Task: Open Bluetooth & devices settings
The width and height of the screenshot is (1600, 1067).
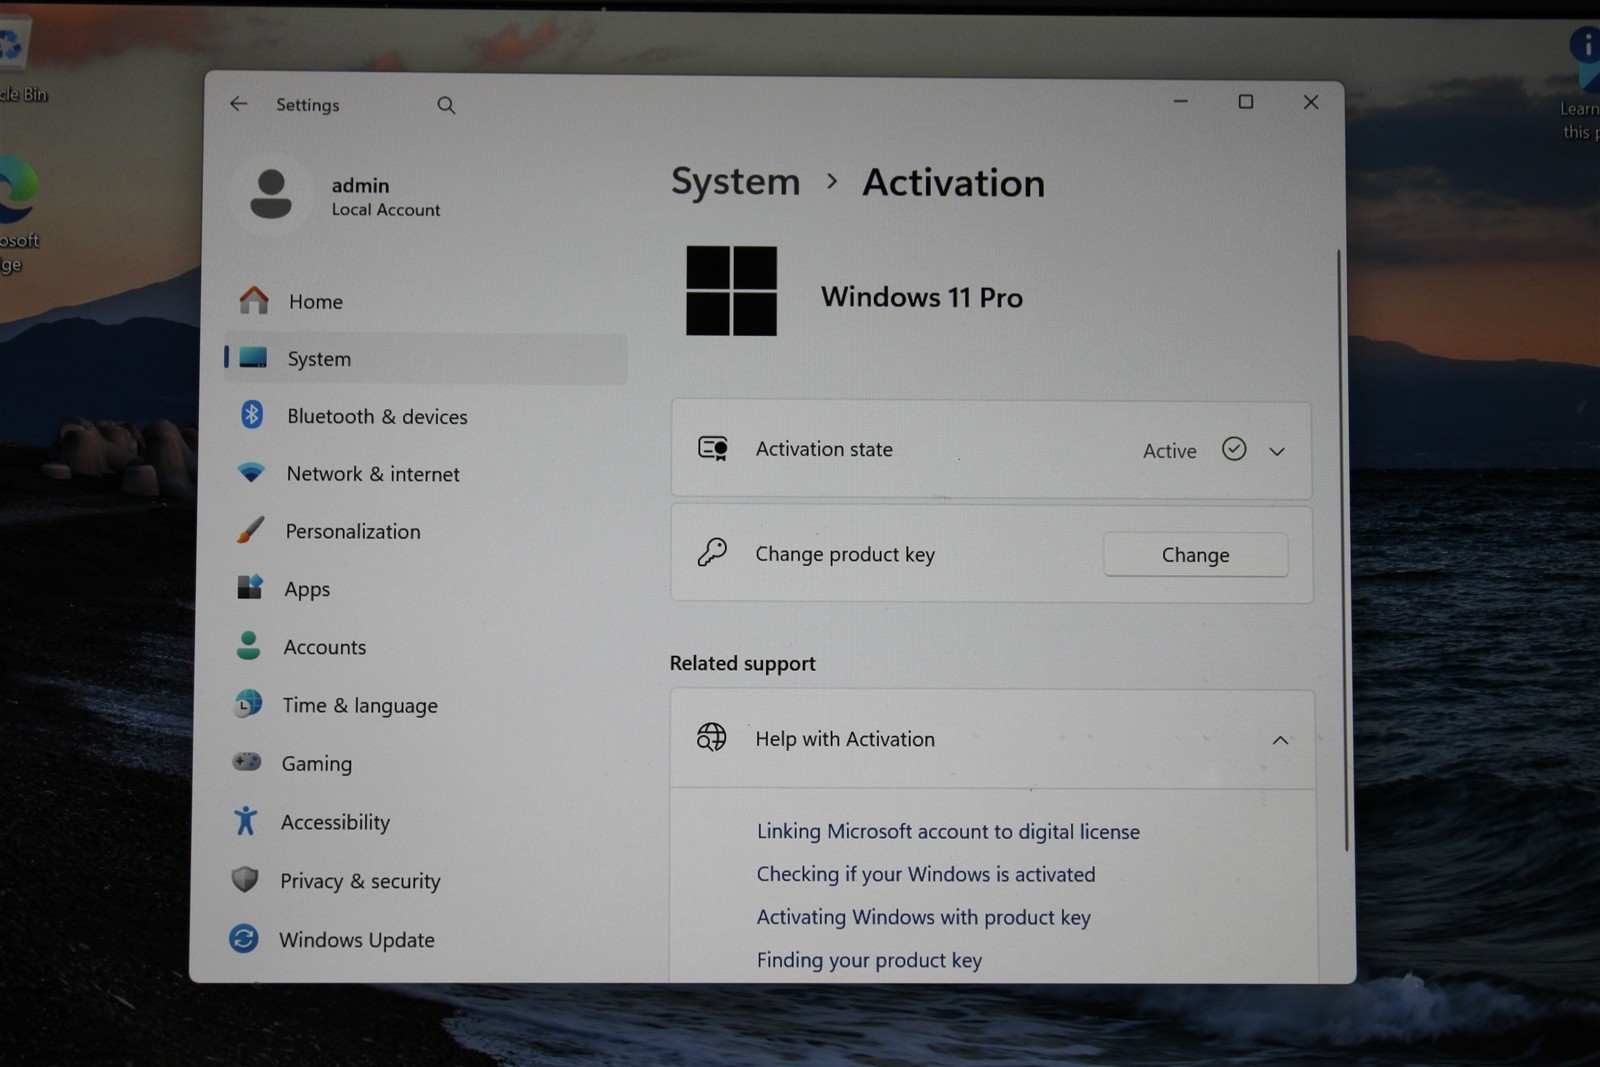Action: (426, 416)
